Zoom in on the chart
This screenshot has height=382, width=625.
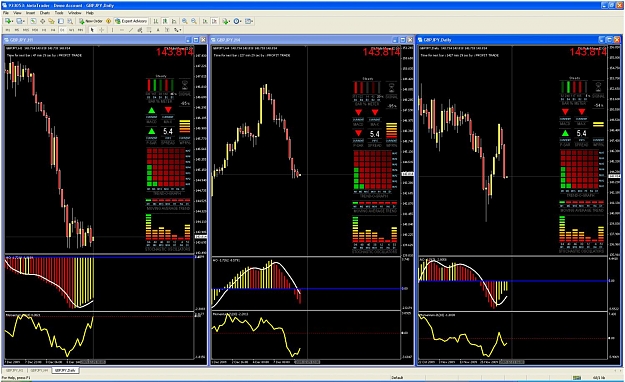pyautogui.click(x=185, y=21)
